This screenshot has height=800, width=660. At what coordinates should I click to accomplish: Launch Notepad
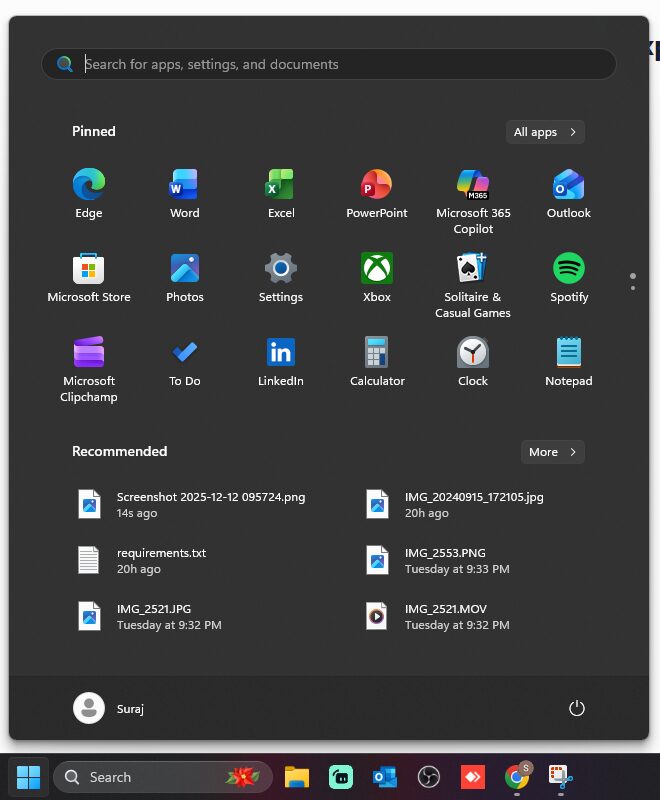569,361
